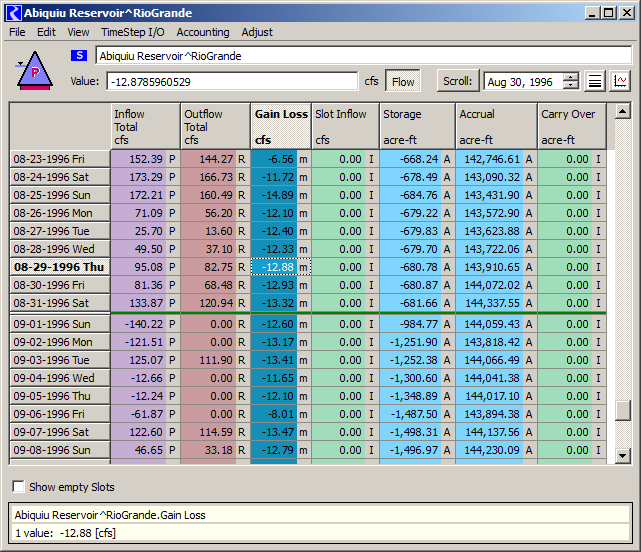Close the Abiquiu Reservoir window
The width and height of the screenshot is (641, 552).
(627, 13)
